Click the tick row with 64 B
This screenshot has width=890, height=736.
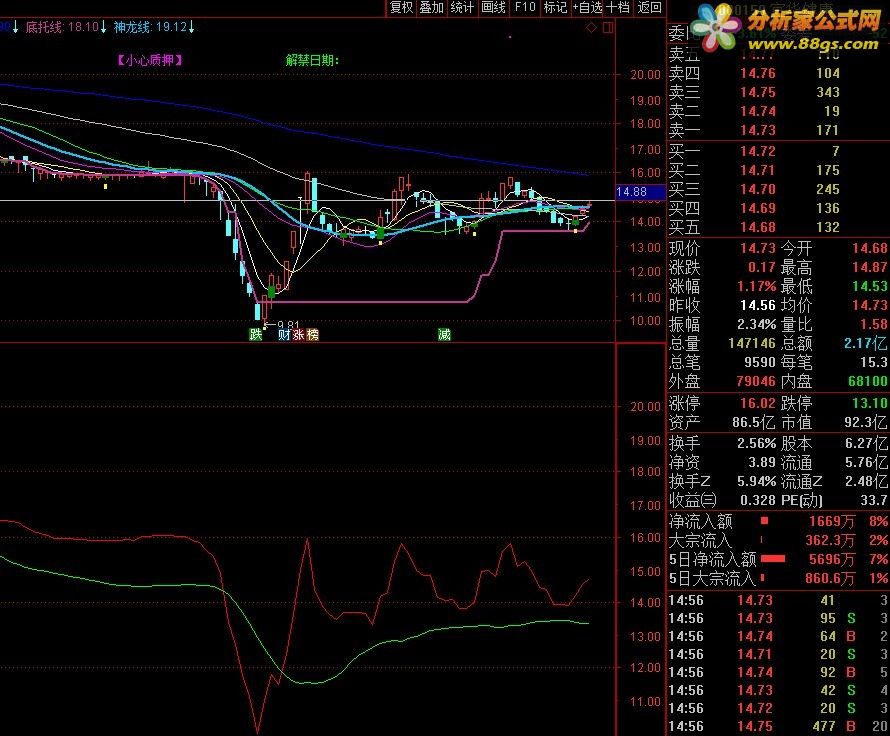tap(779, 636)
